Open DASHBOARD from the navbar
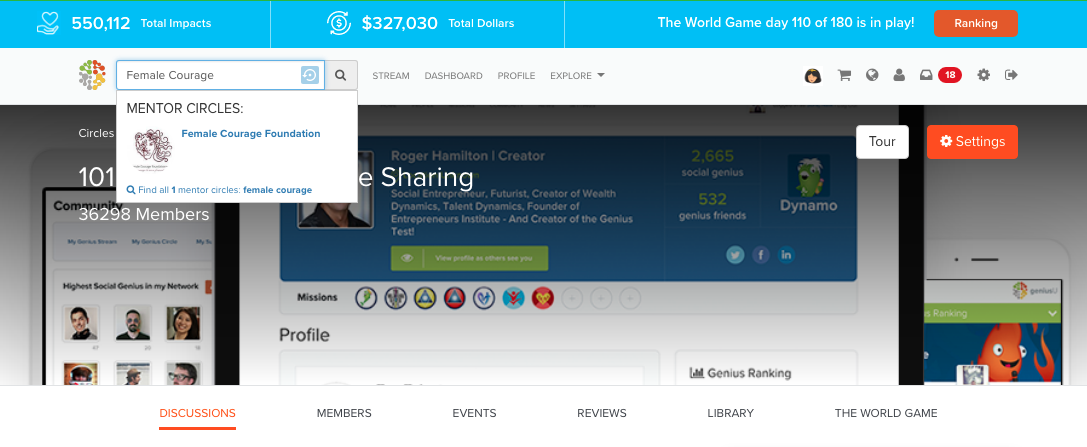Viewport: 1087px width, 447px height. 453,76
